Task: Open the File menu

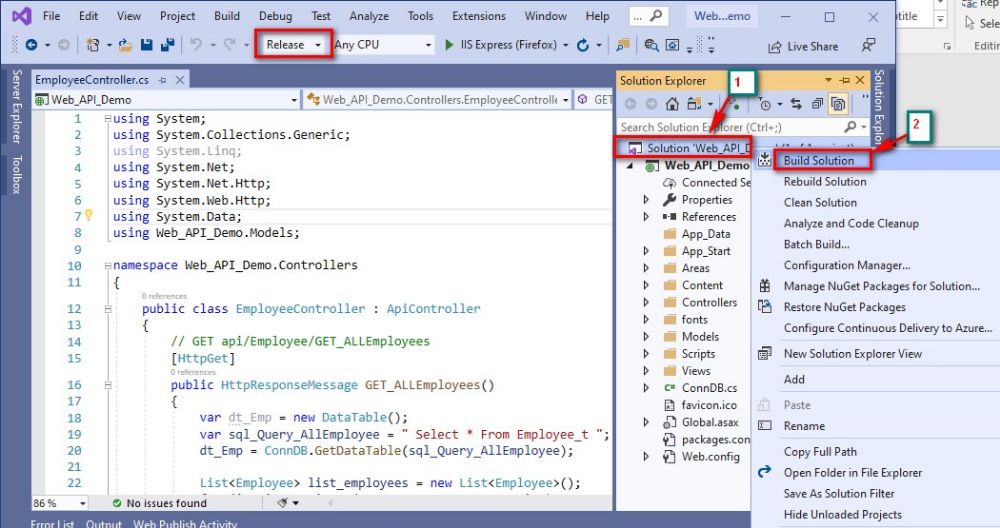Action: click(51, 16)
